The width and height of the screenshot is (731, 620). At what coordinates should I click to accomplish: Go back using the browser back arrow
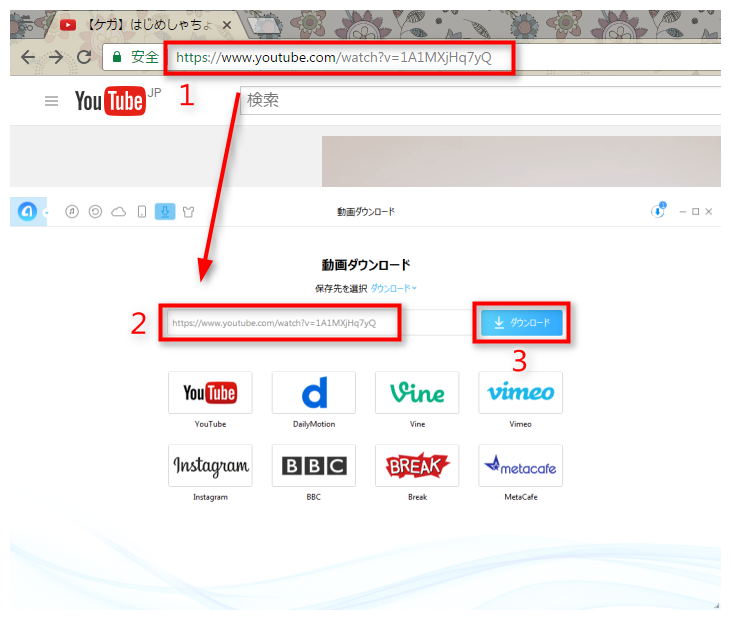(x=28, y=57)
